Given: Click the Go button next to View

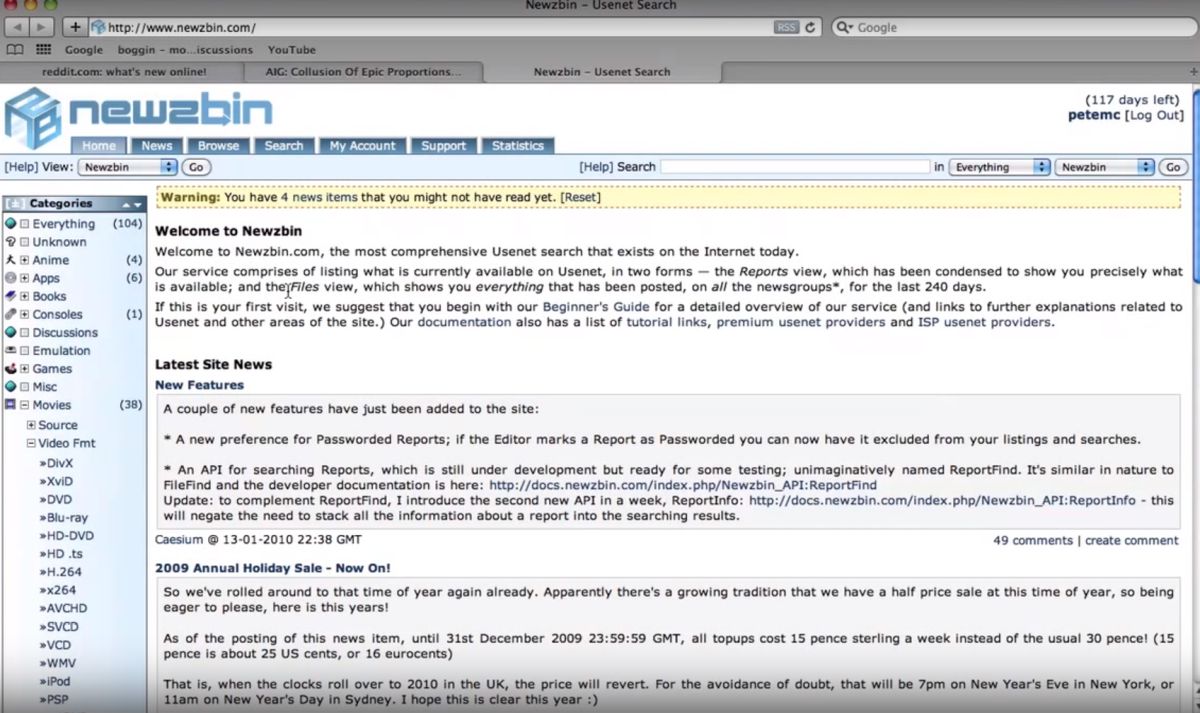Looking at the screenshot, I should point(196,167).
